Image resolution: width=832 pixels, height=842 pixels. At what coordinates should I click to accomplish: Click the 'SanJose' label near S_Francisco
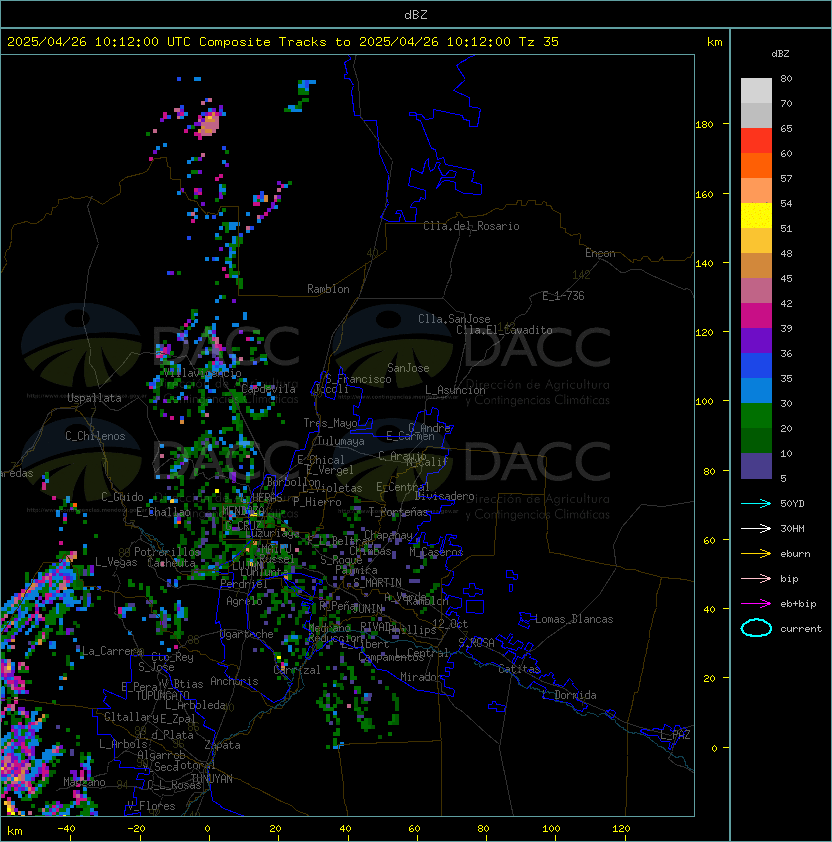[x=408, y=368]
